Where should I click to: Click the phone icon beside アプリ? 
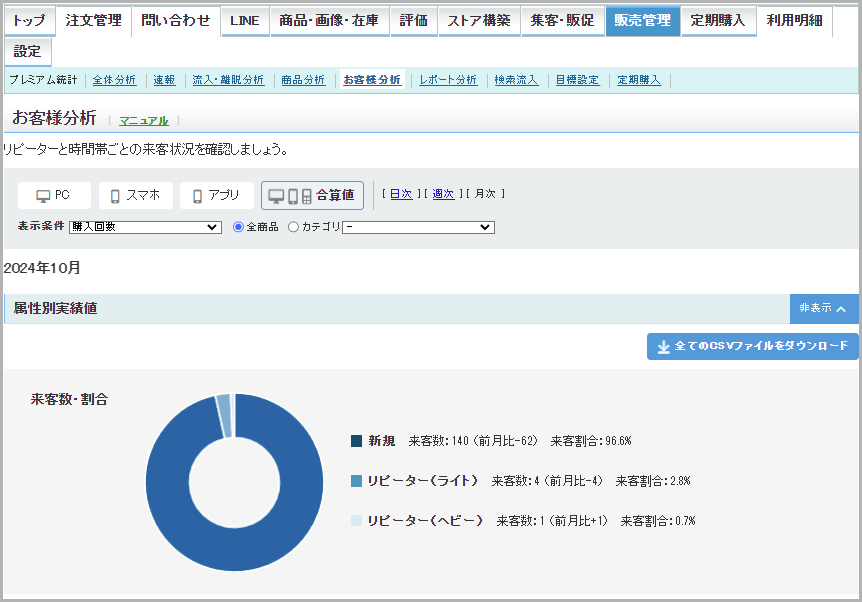pyautogui.click(x=197, y=196)
